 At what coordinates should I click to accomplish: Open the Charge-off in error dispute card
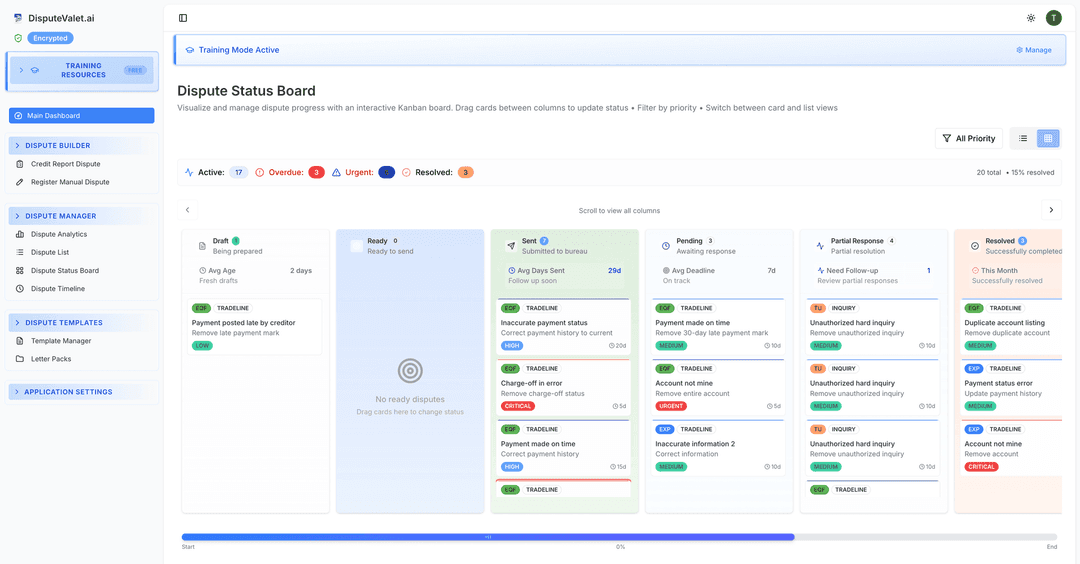point(560,388)
